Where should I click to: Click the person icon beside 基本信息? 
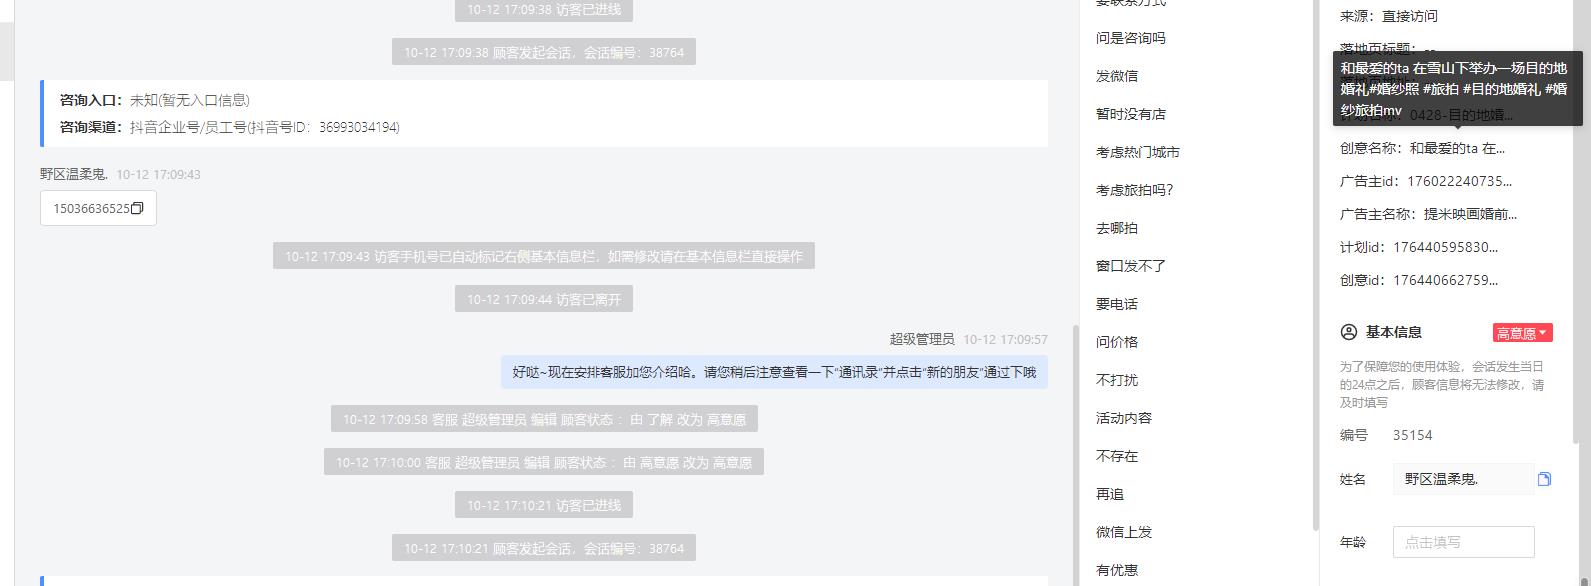click(x=1348, y=332)
